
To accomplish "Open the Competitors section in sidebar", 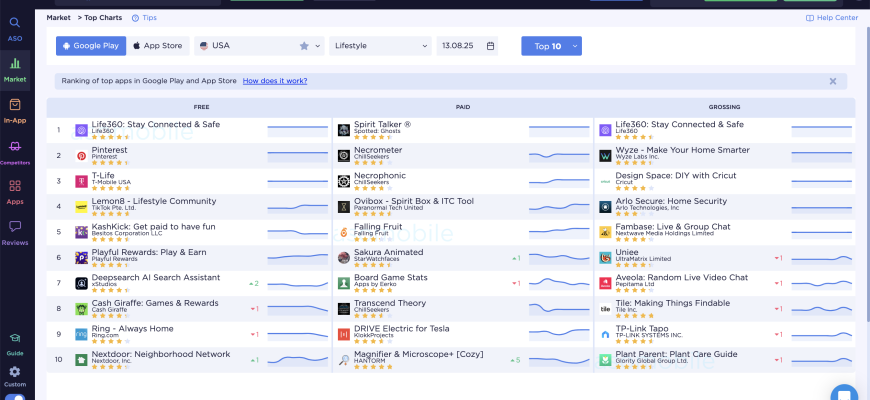I will click(x=15, y=151).
